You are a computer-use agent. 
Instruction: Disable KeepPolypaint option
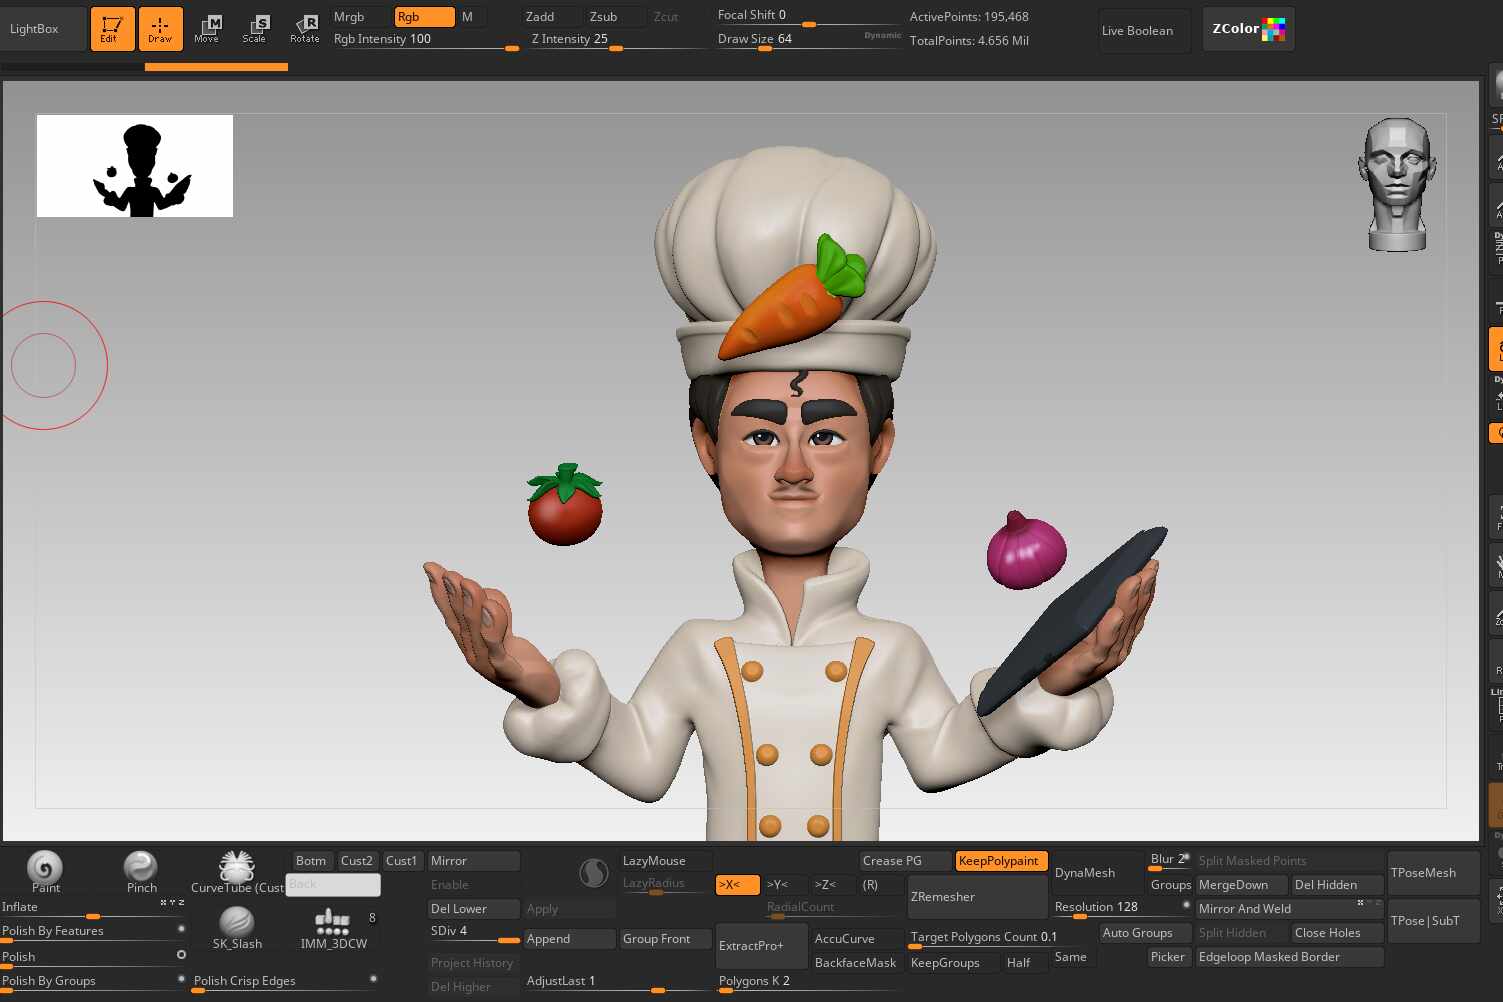coord(1001,861)
